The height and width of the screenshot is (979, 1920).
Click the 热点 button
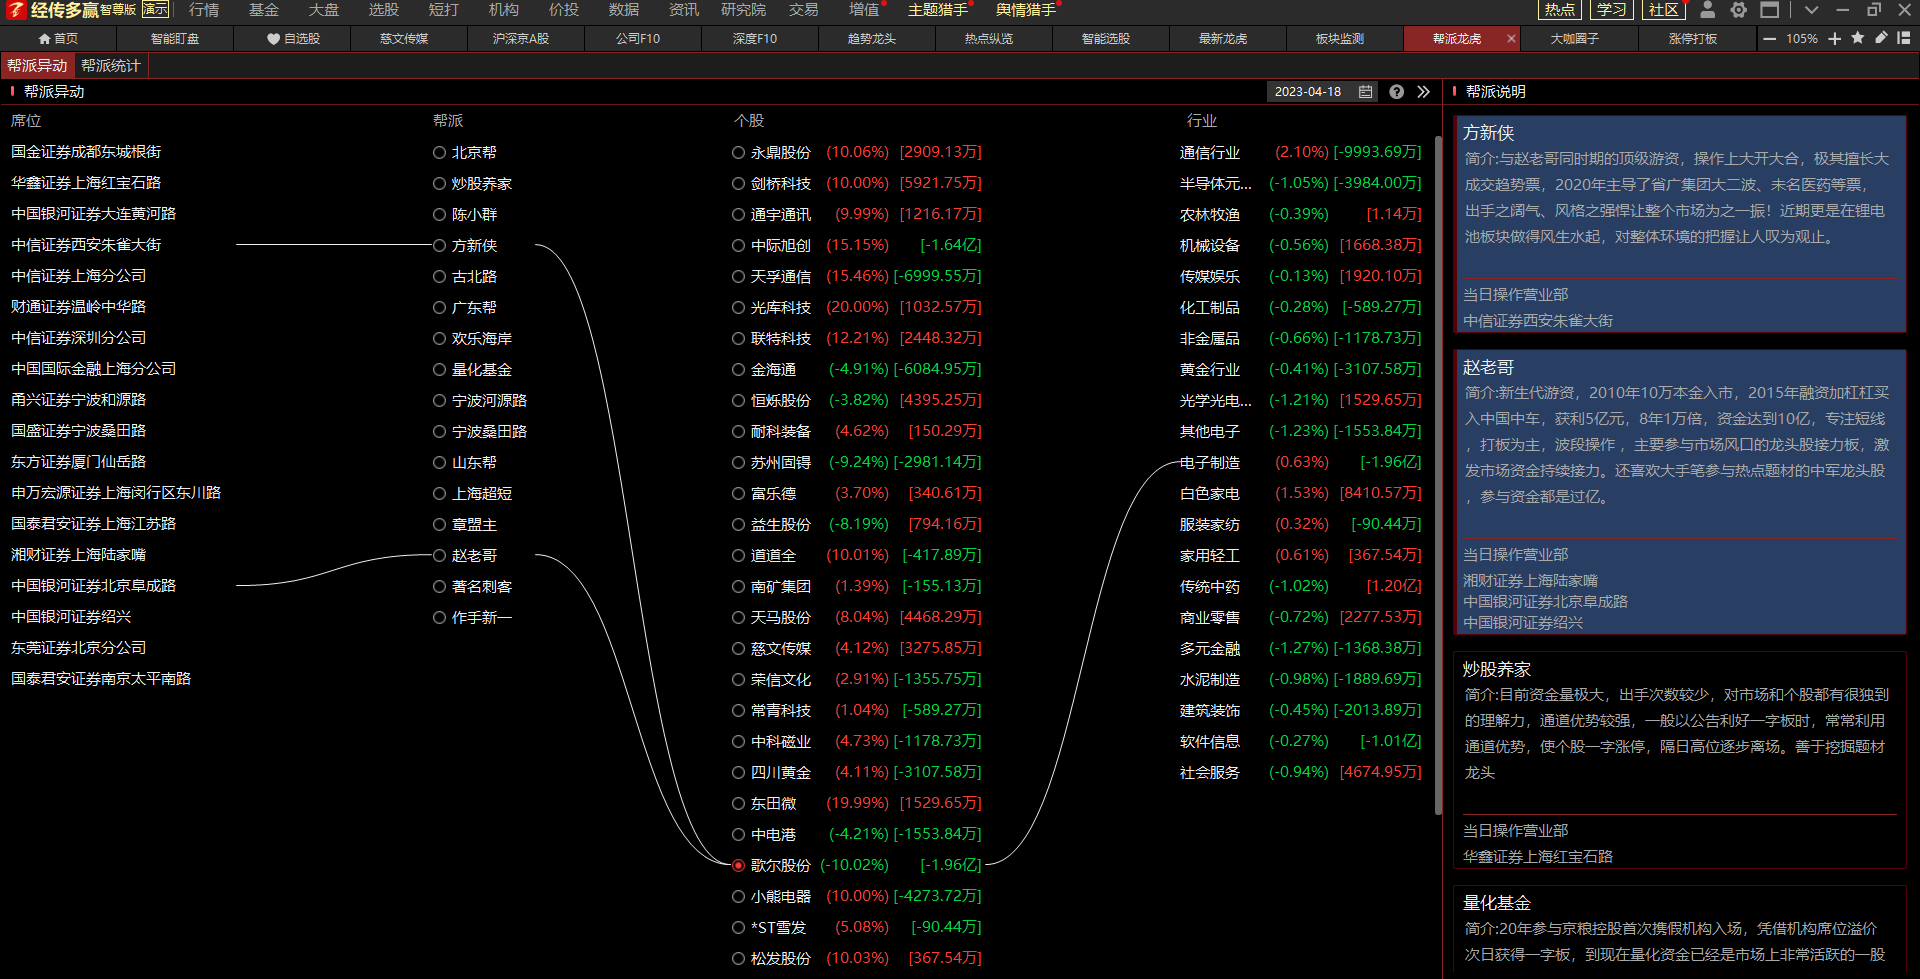point(1559,10)
